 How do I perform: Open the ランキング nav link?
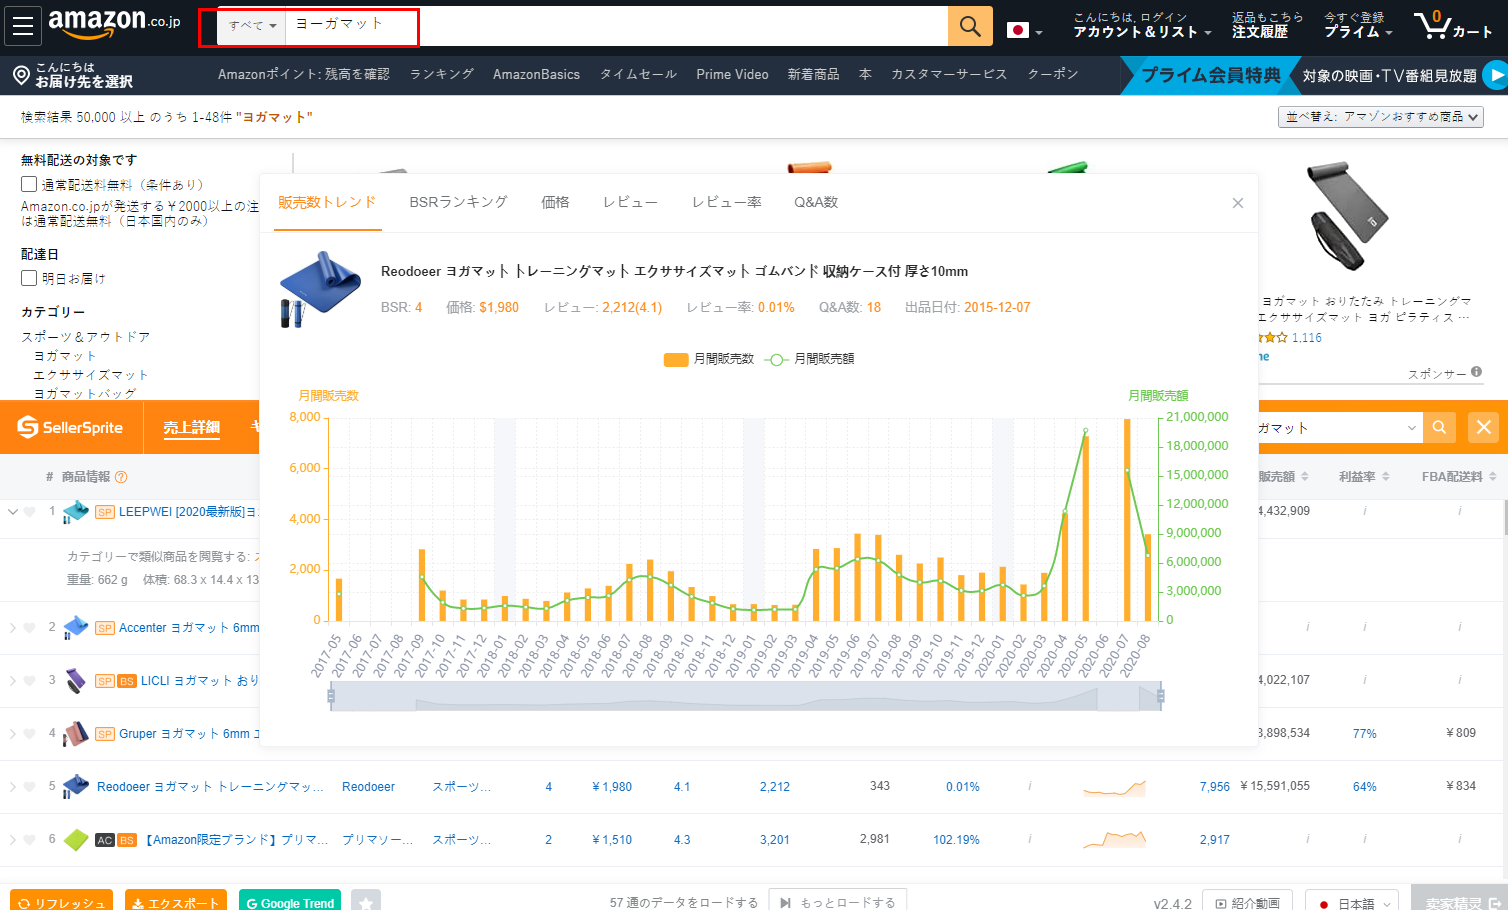tap(441, 74)
